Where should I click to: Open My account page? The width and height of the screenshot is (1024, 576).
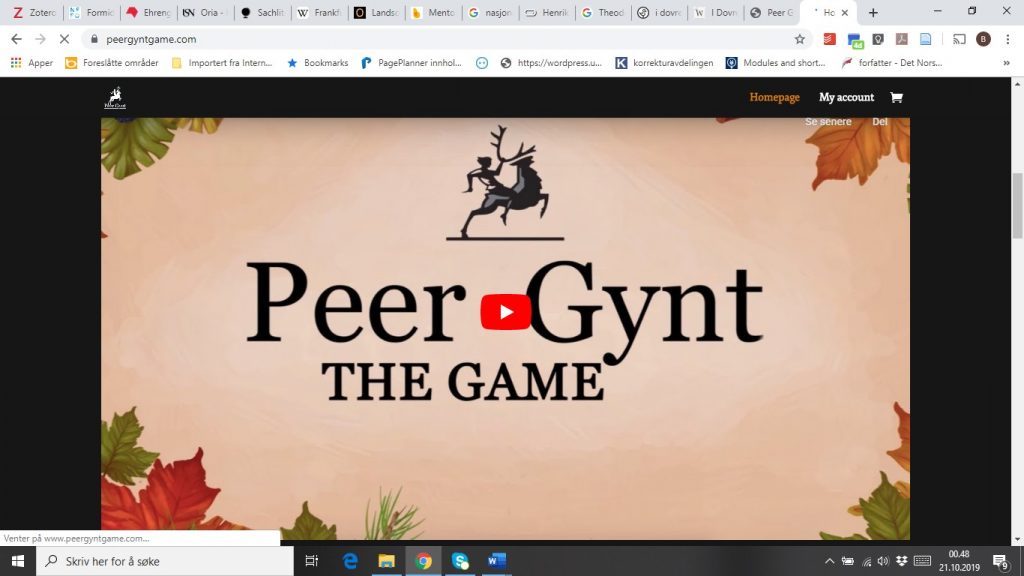pos(846,97)
